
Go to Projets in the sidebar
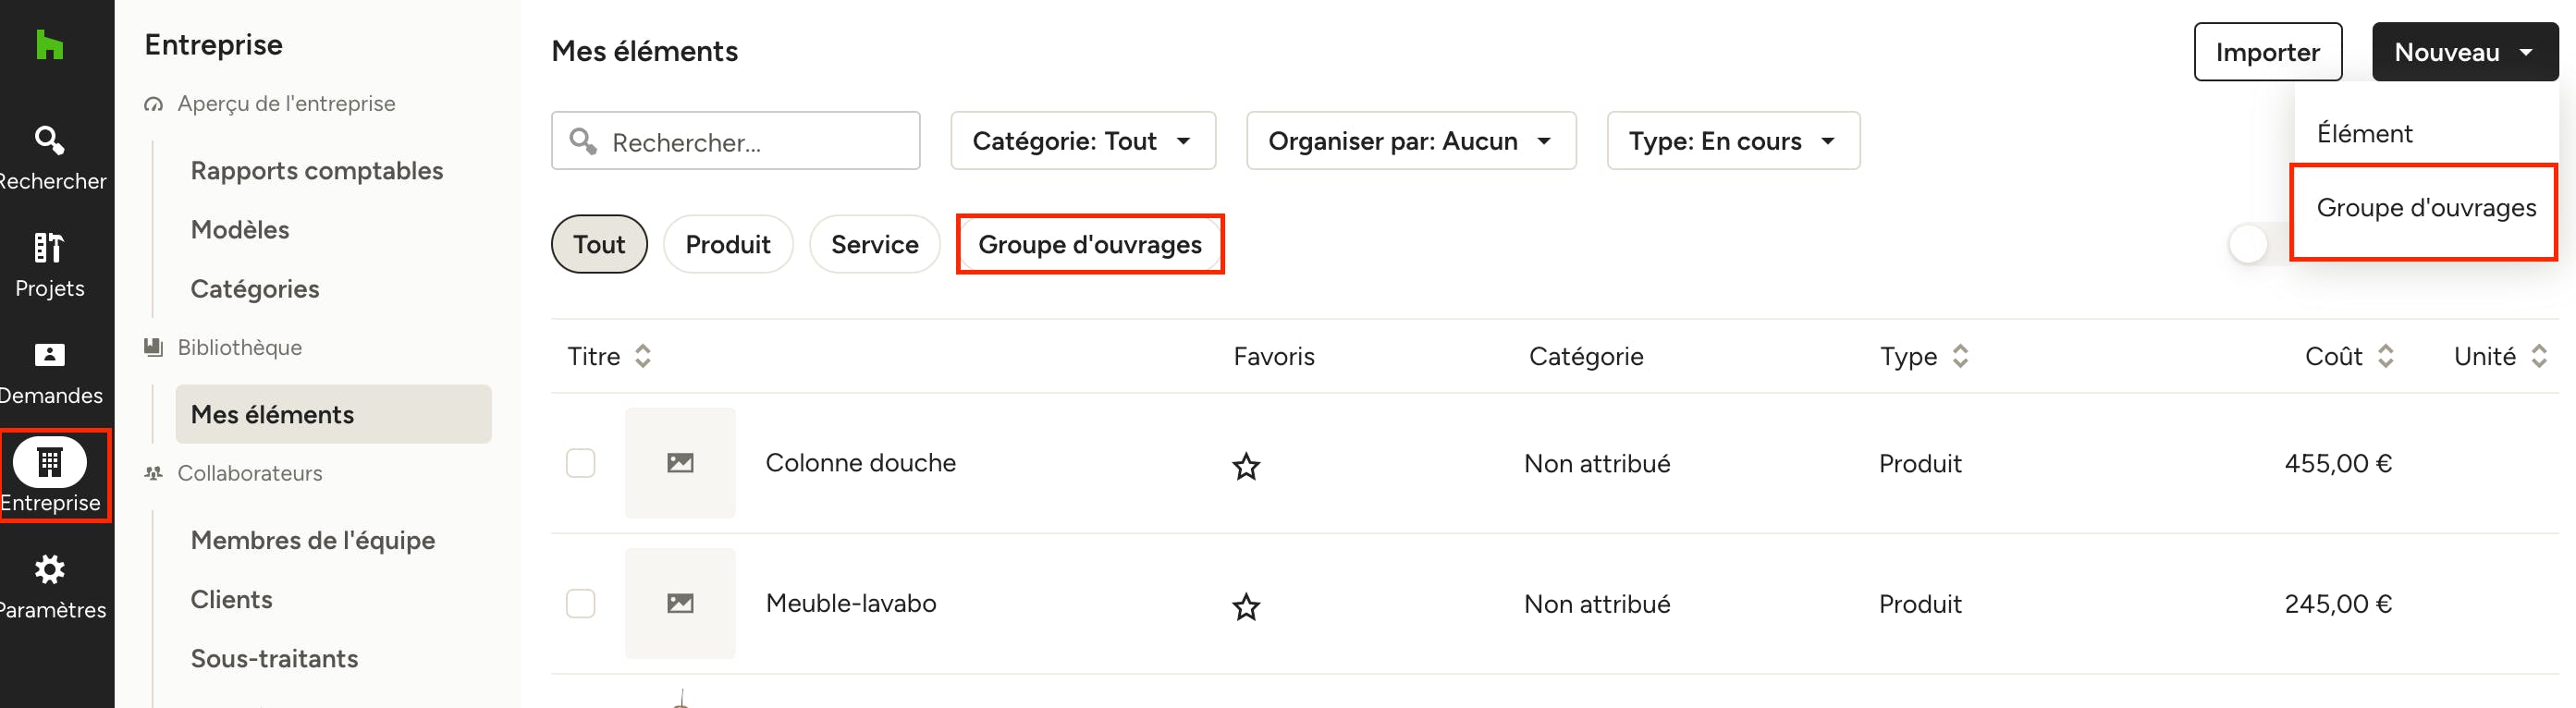(50, 265)
